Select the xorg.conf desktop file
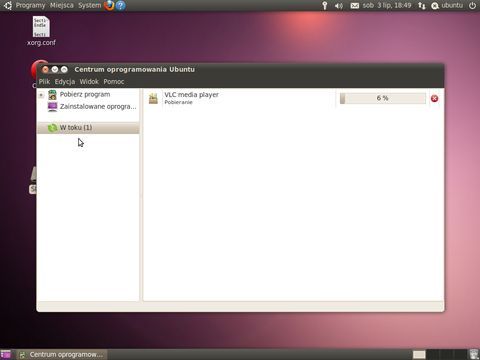 point(41,31)
